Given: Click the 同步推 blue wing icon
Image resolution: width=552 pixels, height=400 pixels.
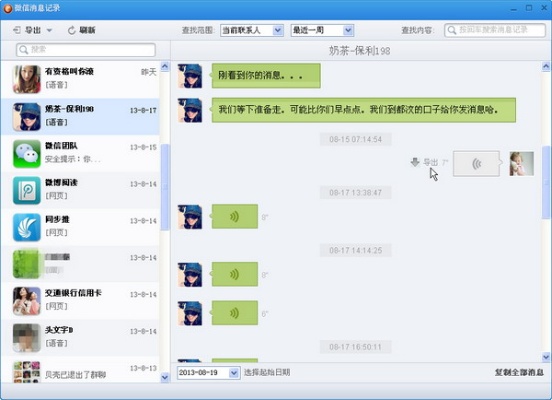Looking at the screenshot, I should click(27, 227).
